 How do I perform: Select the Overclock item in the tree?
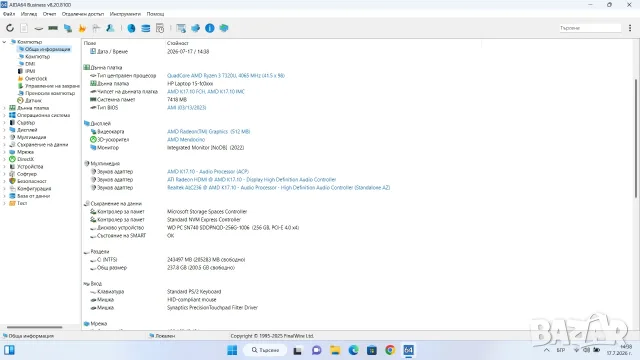tap(36, 78)
